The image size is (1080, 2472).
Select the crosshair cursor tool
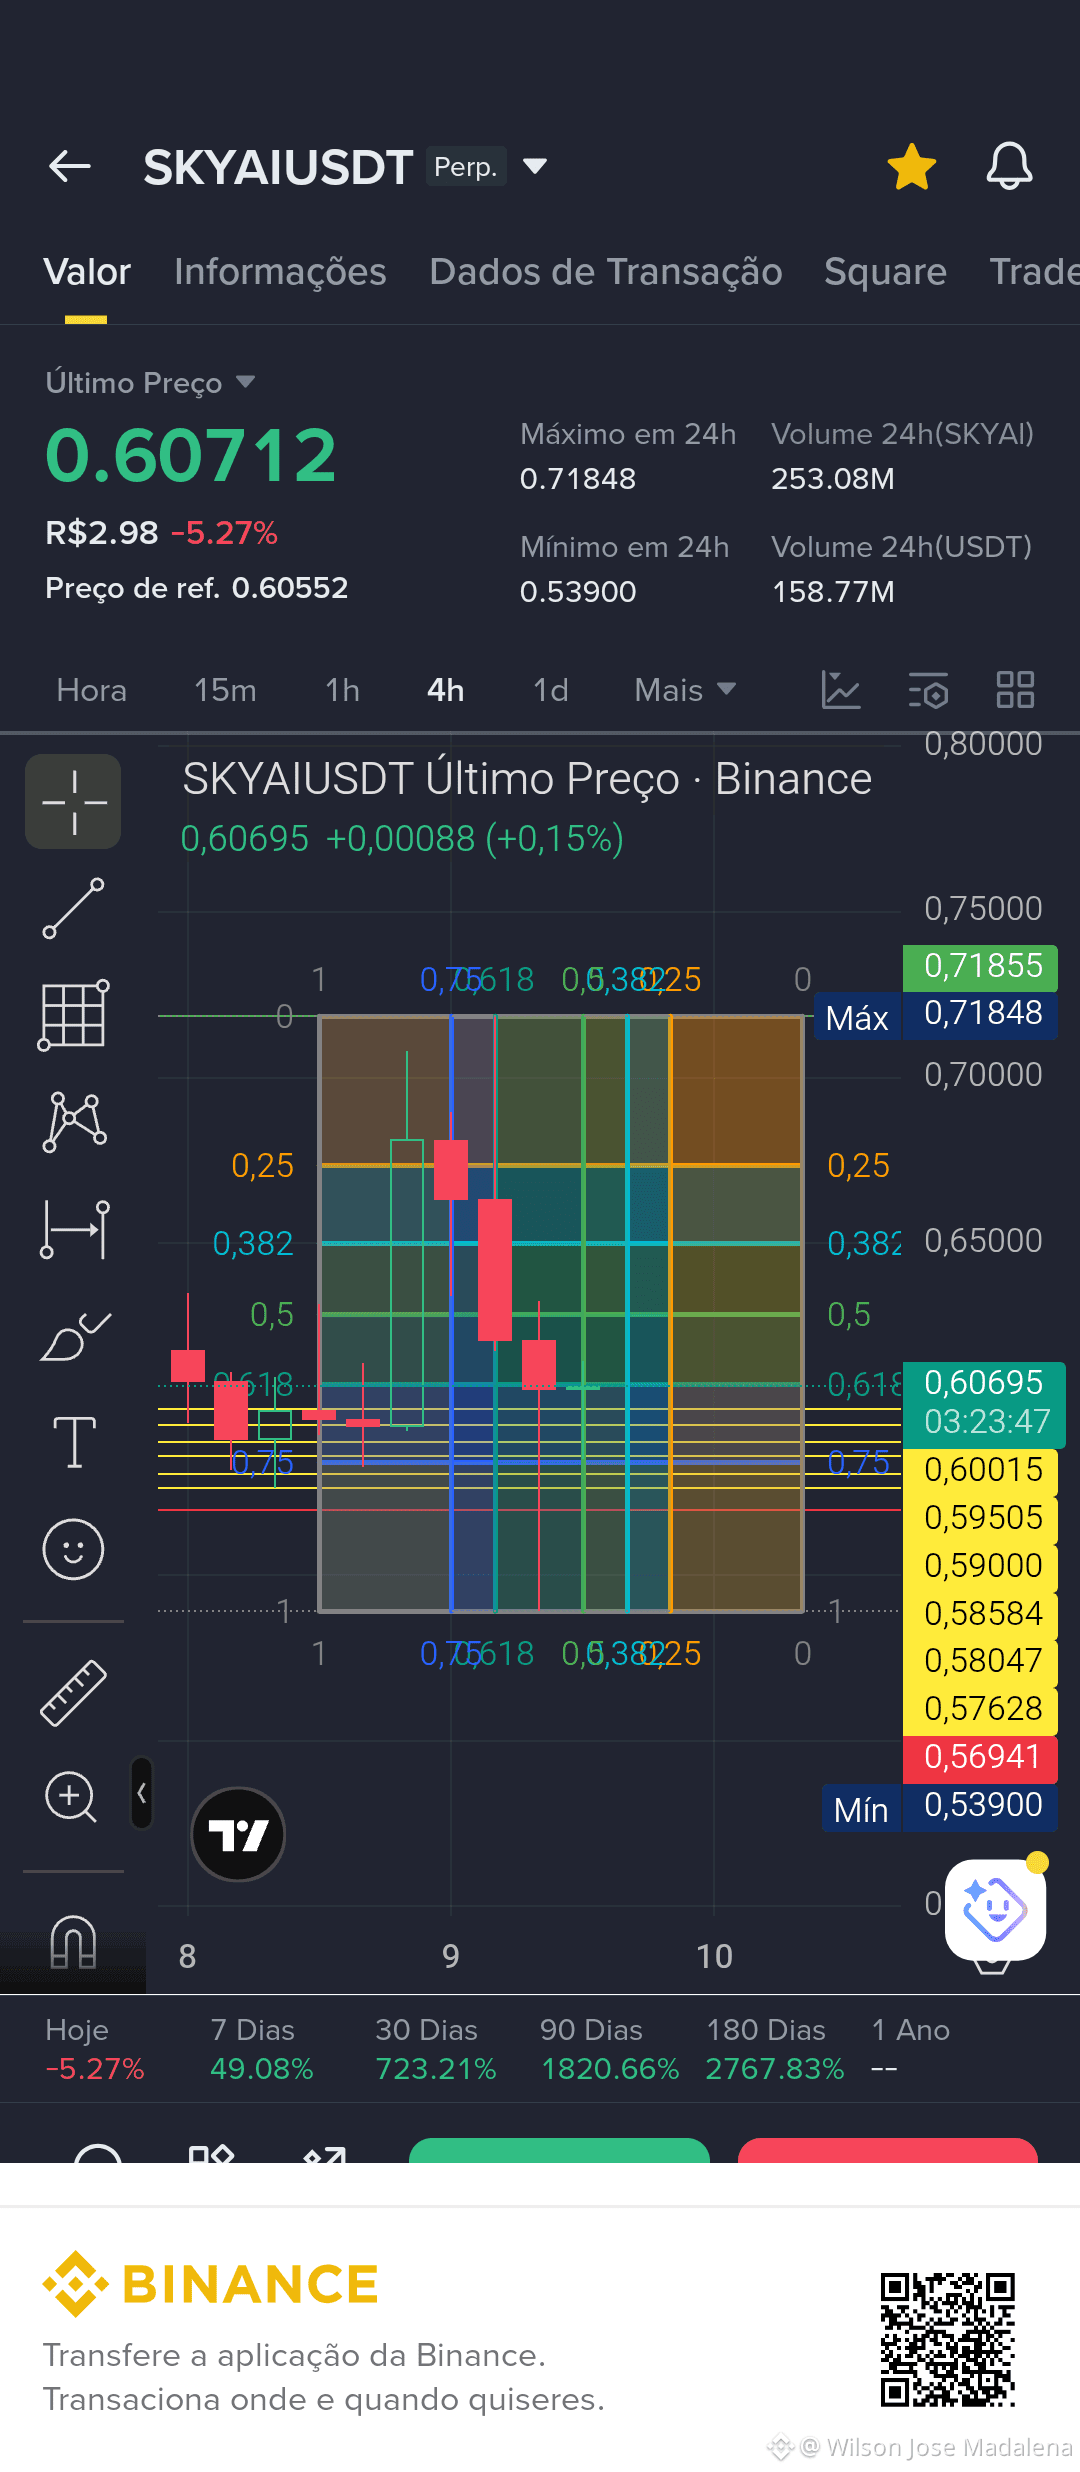tap(73, 802)
